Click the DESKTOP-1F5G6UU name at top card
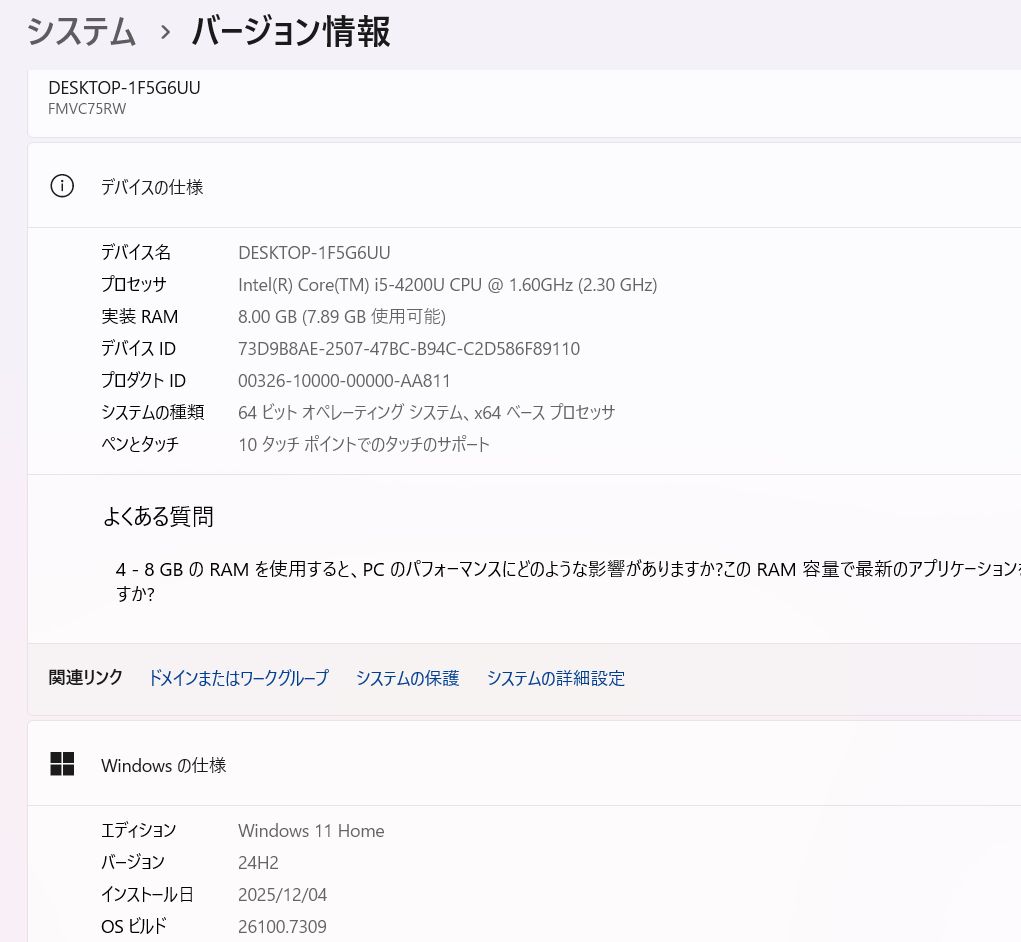 [x=124, y=88]
